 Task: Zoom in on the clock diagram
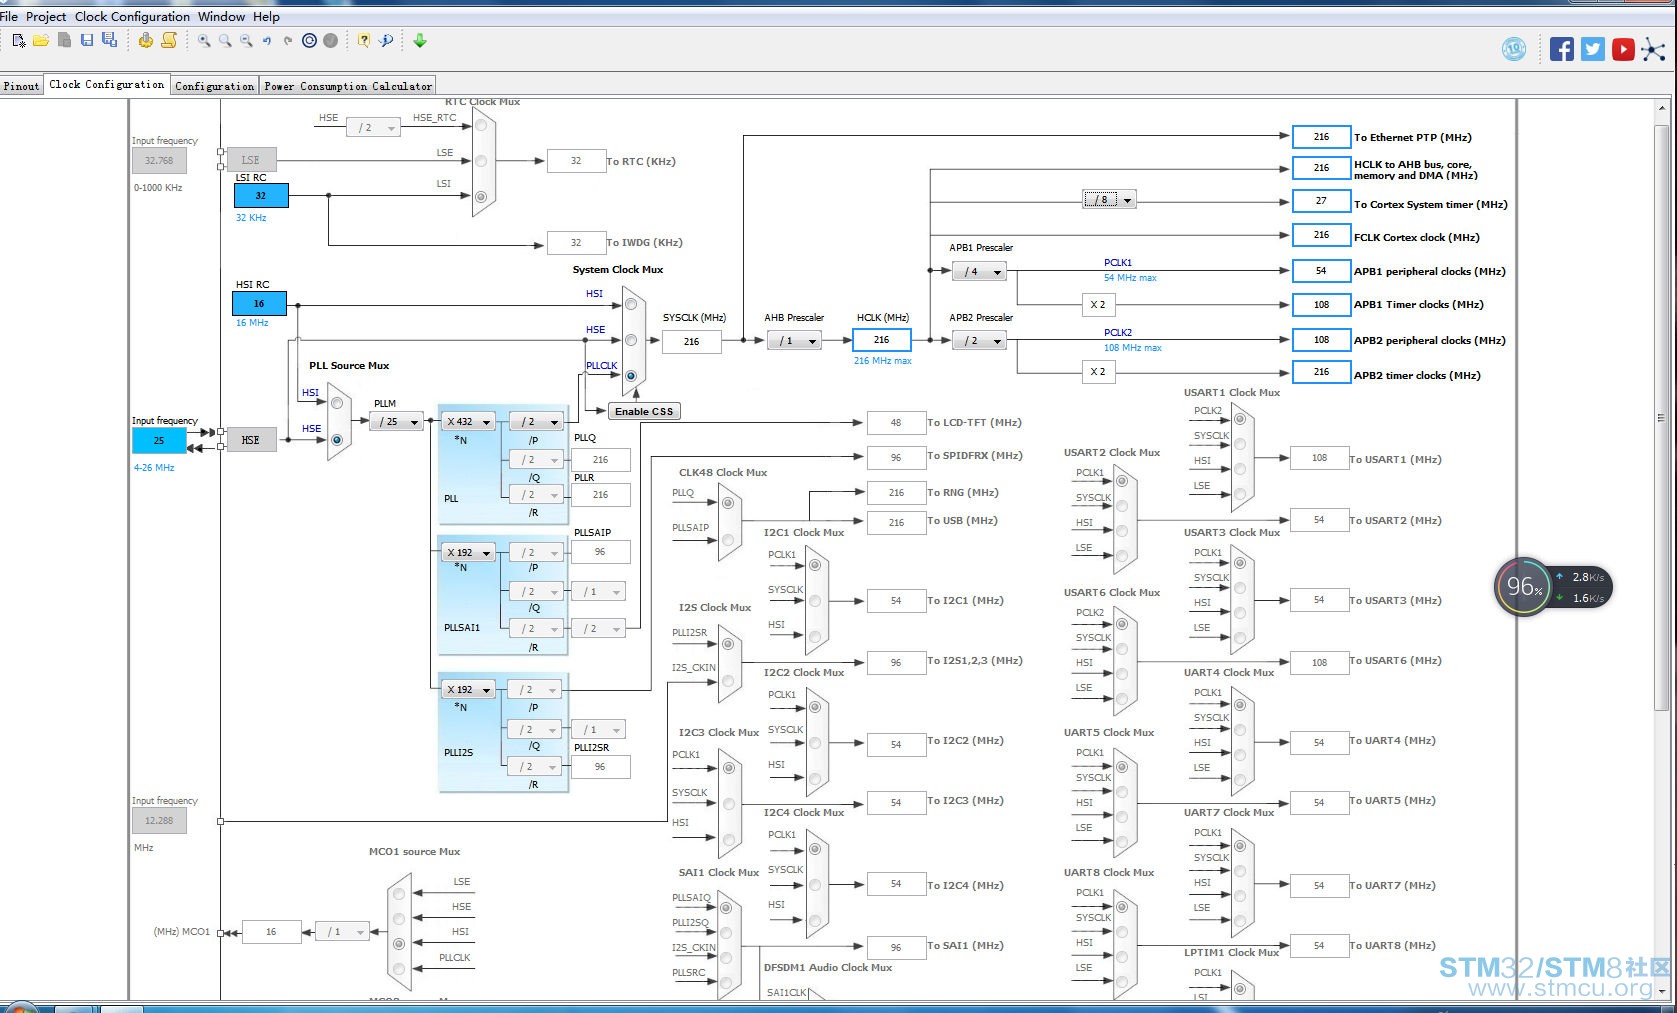(x=204, y=41)
